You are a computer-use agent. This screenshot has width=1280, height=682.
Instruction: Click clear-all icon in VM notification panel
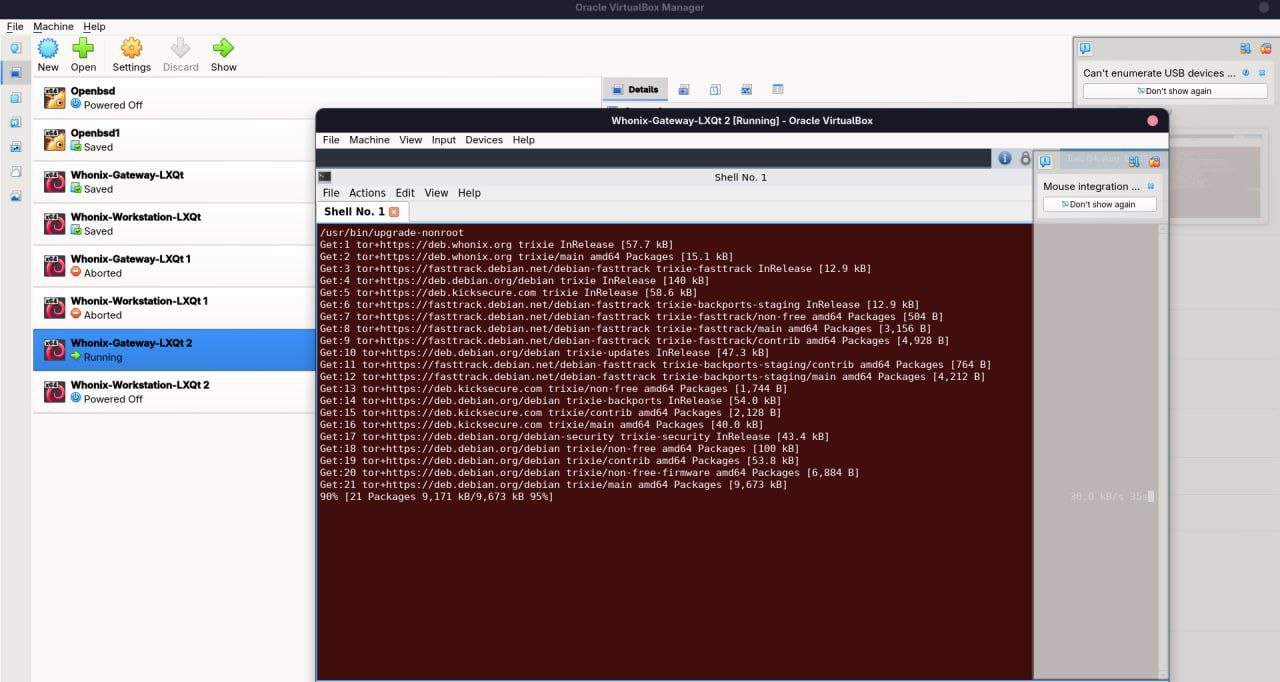(1154, 161)
